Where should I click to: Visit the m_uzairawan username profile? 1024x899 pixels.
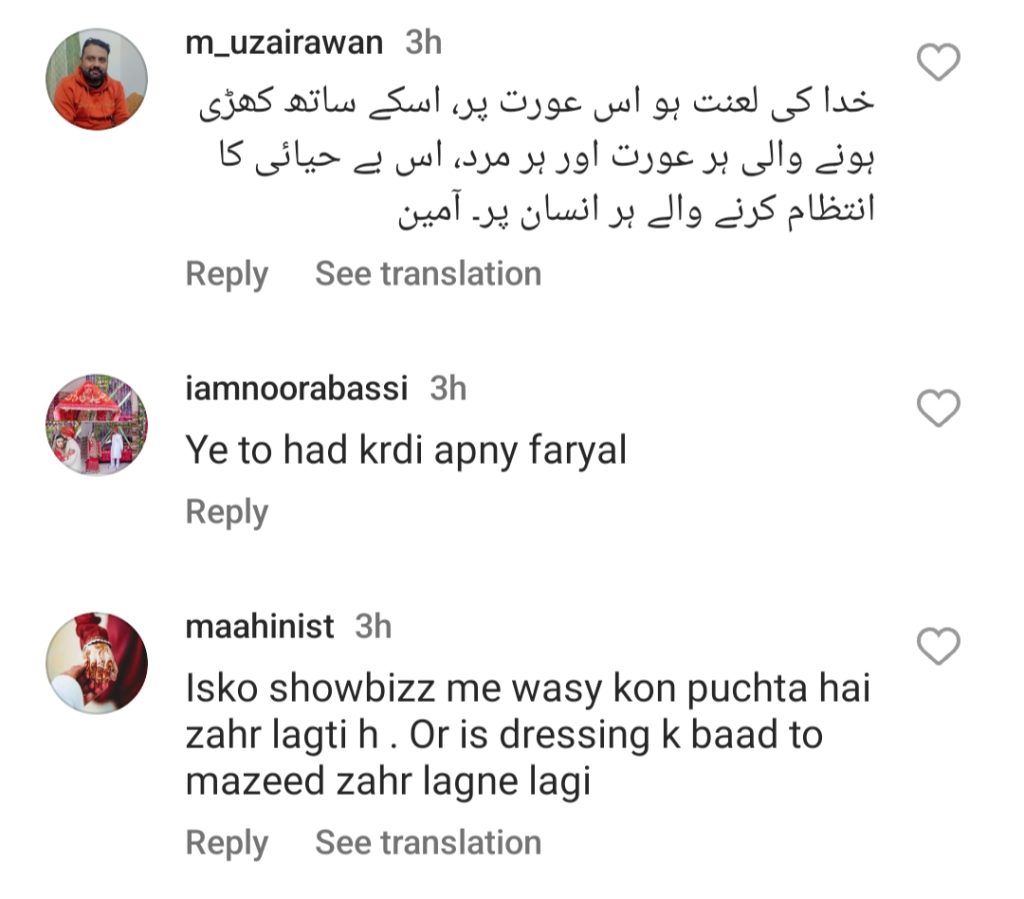(284, 43)
